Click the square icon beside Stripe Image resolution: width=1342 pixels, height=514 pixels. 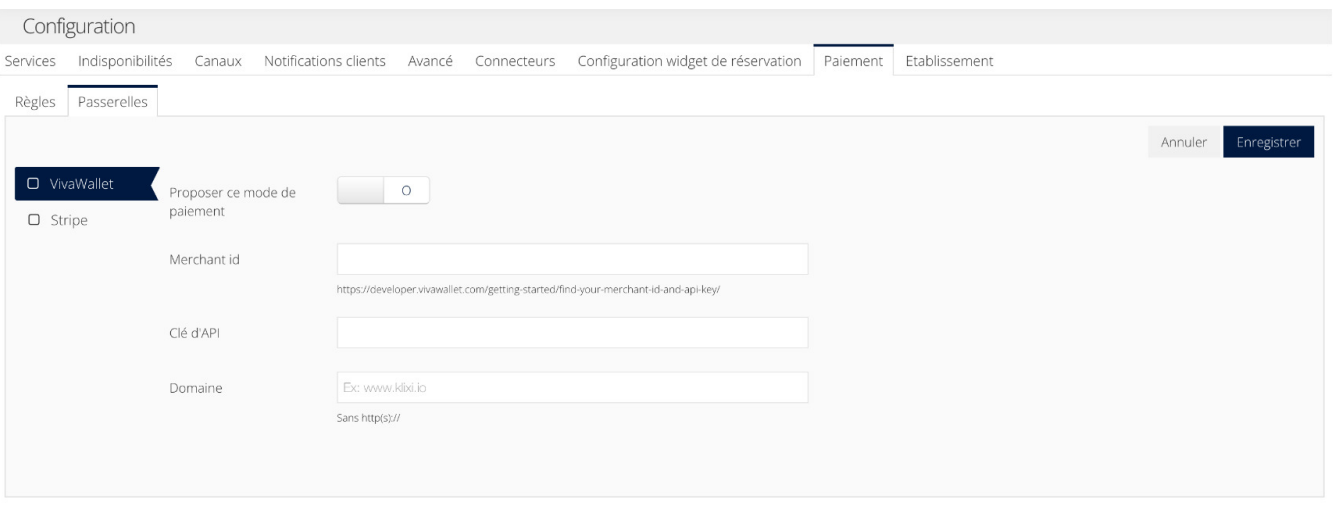(33, 220)
